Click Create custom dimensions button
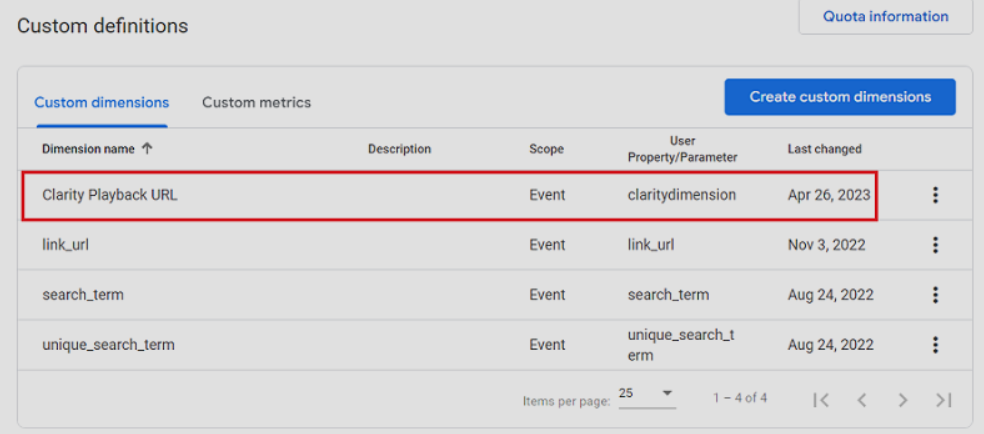The image size is (984, 434). [840, 97]
